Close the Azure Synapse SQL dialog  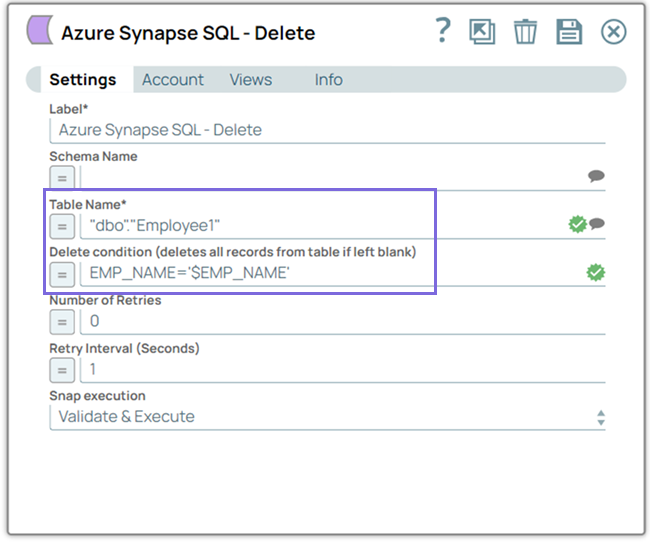614,32
